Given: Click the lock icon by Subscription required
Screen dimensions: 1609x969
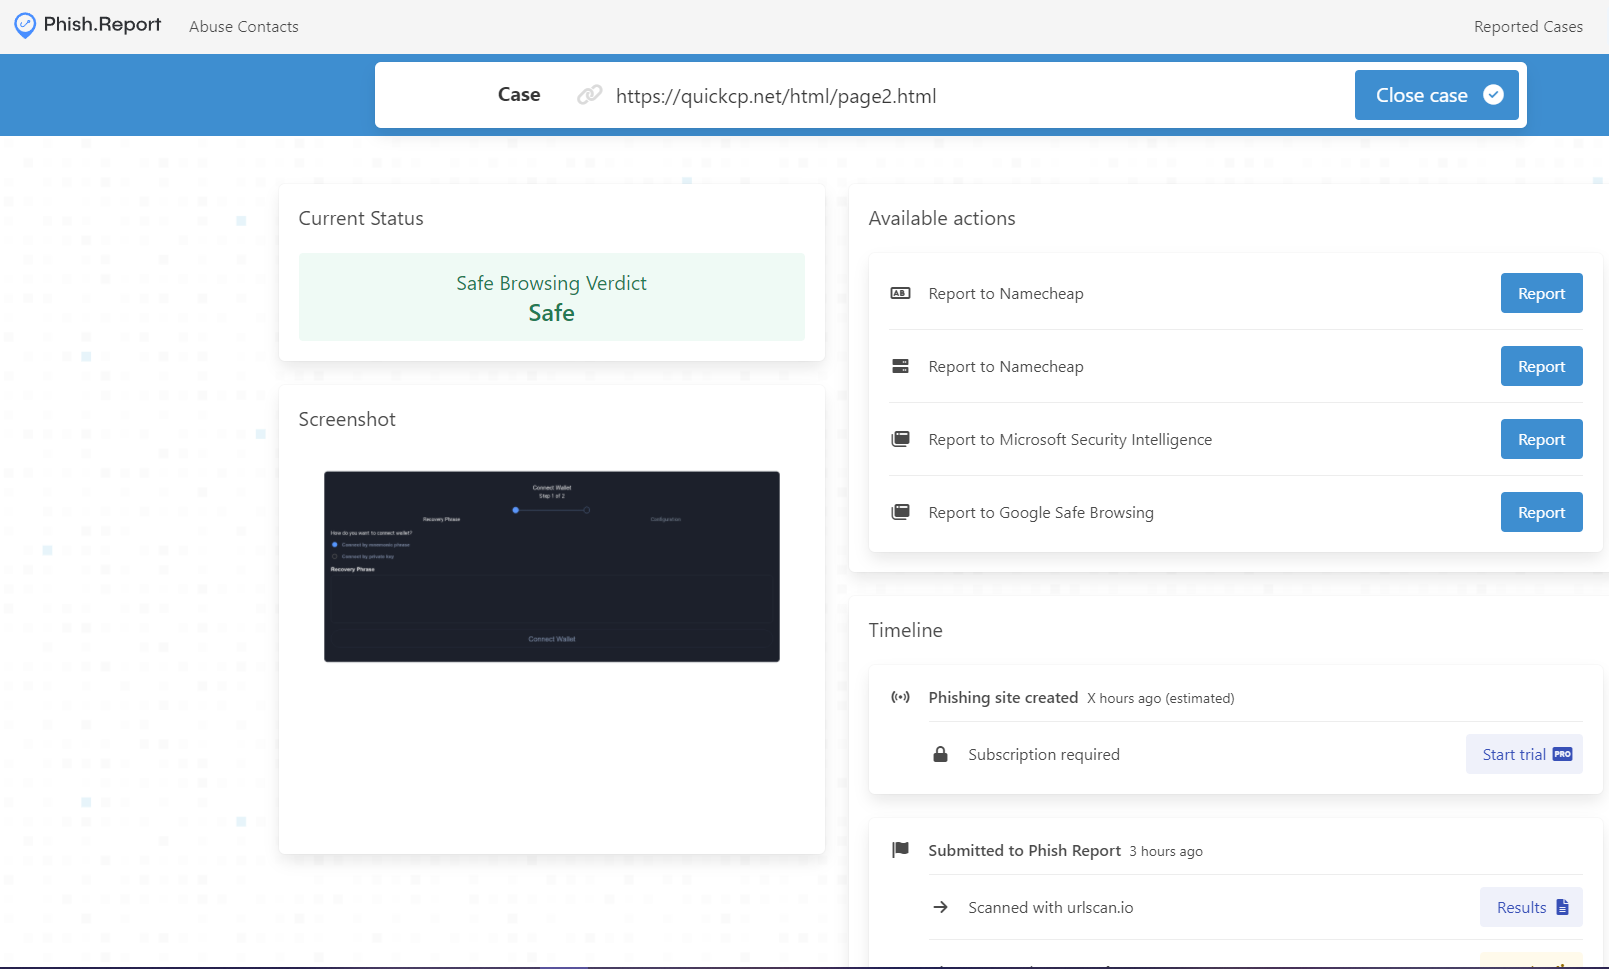Looking at the screenshot, I should [940, 754].
